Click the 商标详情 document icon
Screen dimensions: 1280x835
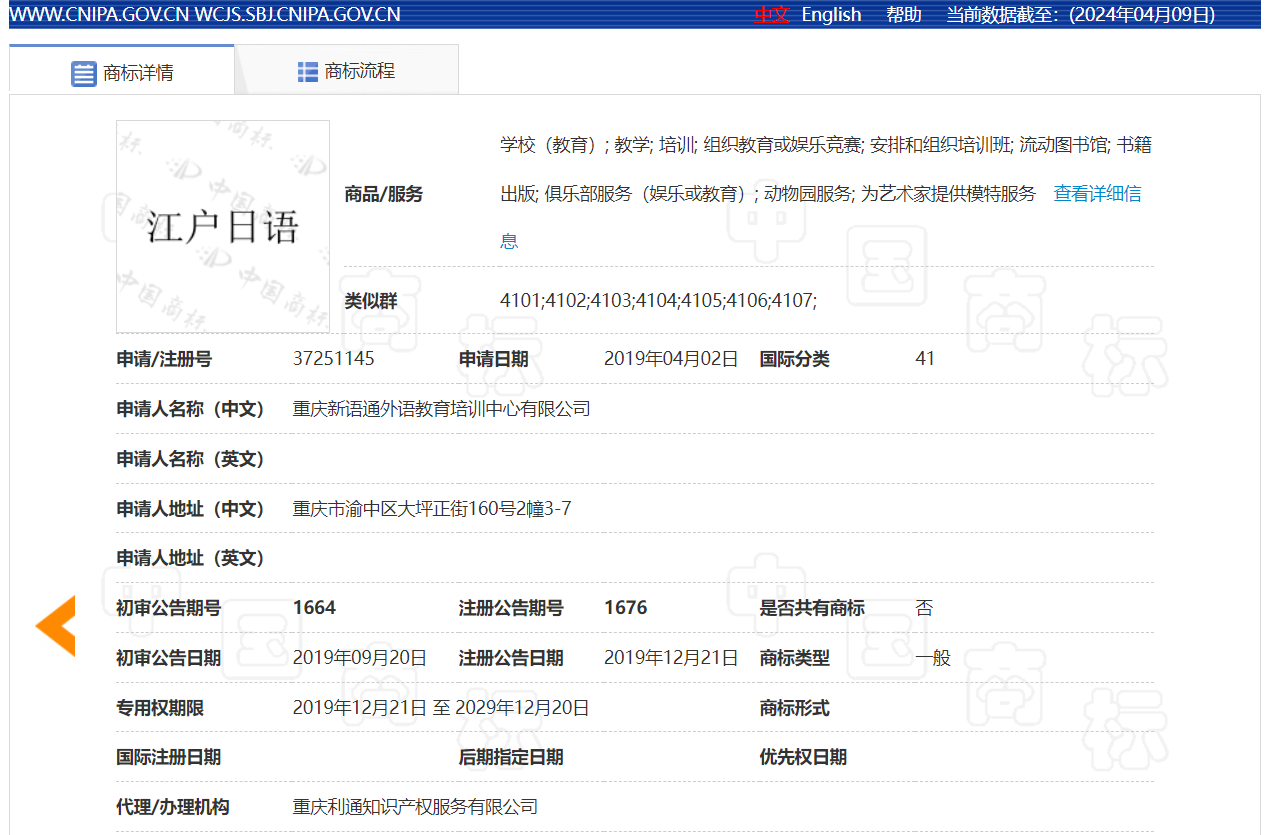(84, 73)
